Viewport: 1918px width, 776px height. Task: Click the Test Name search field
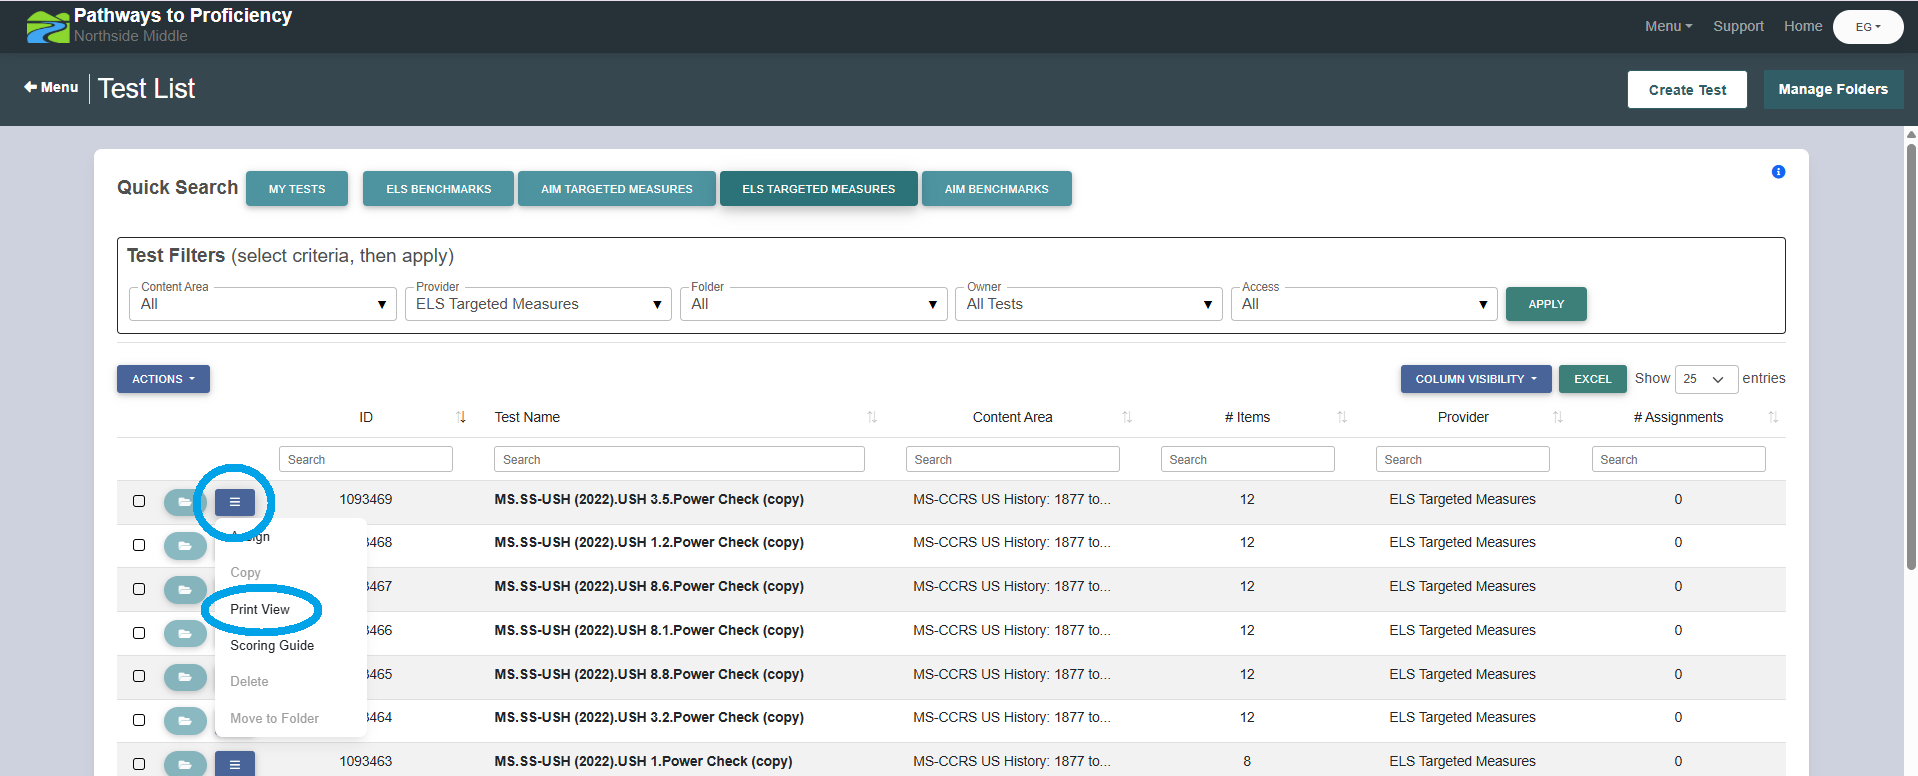(679, 459)
